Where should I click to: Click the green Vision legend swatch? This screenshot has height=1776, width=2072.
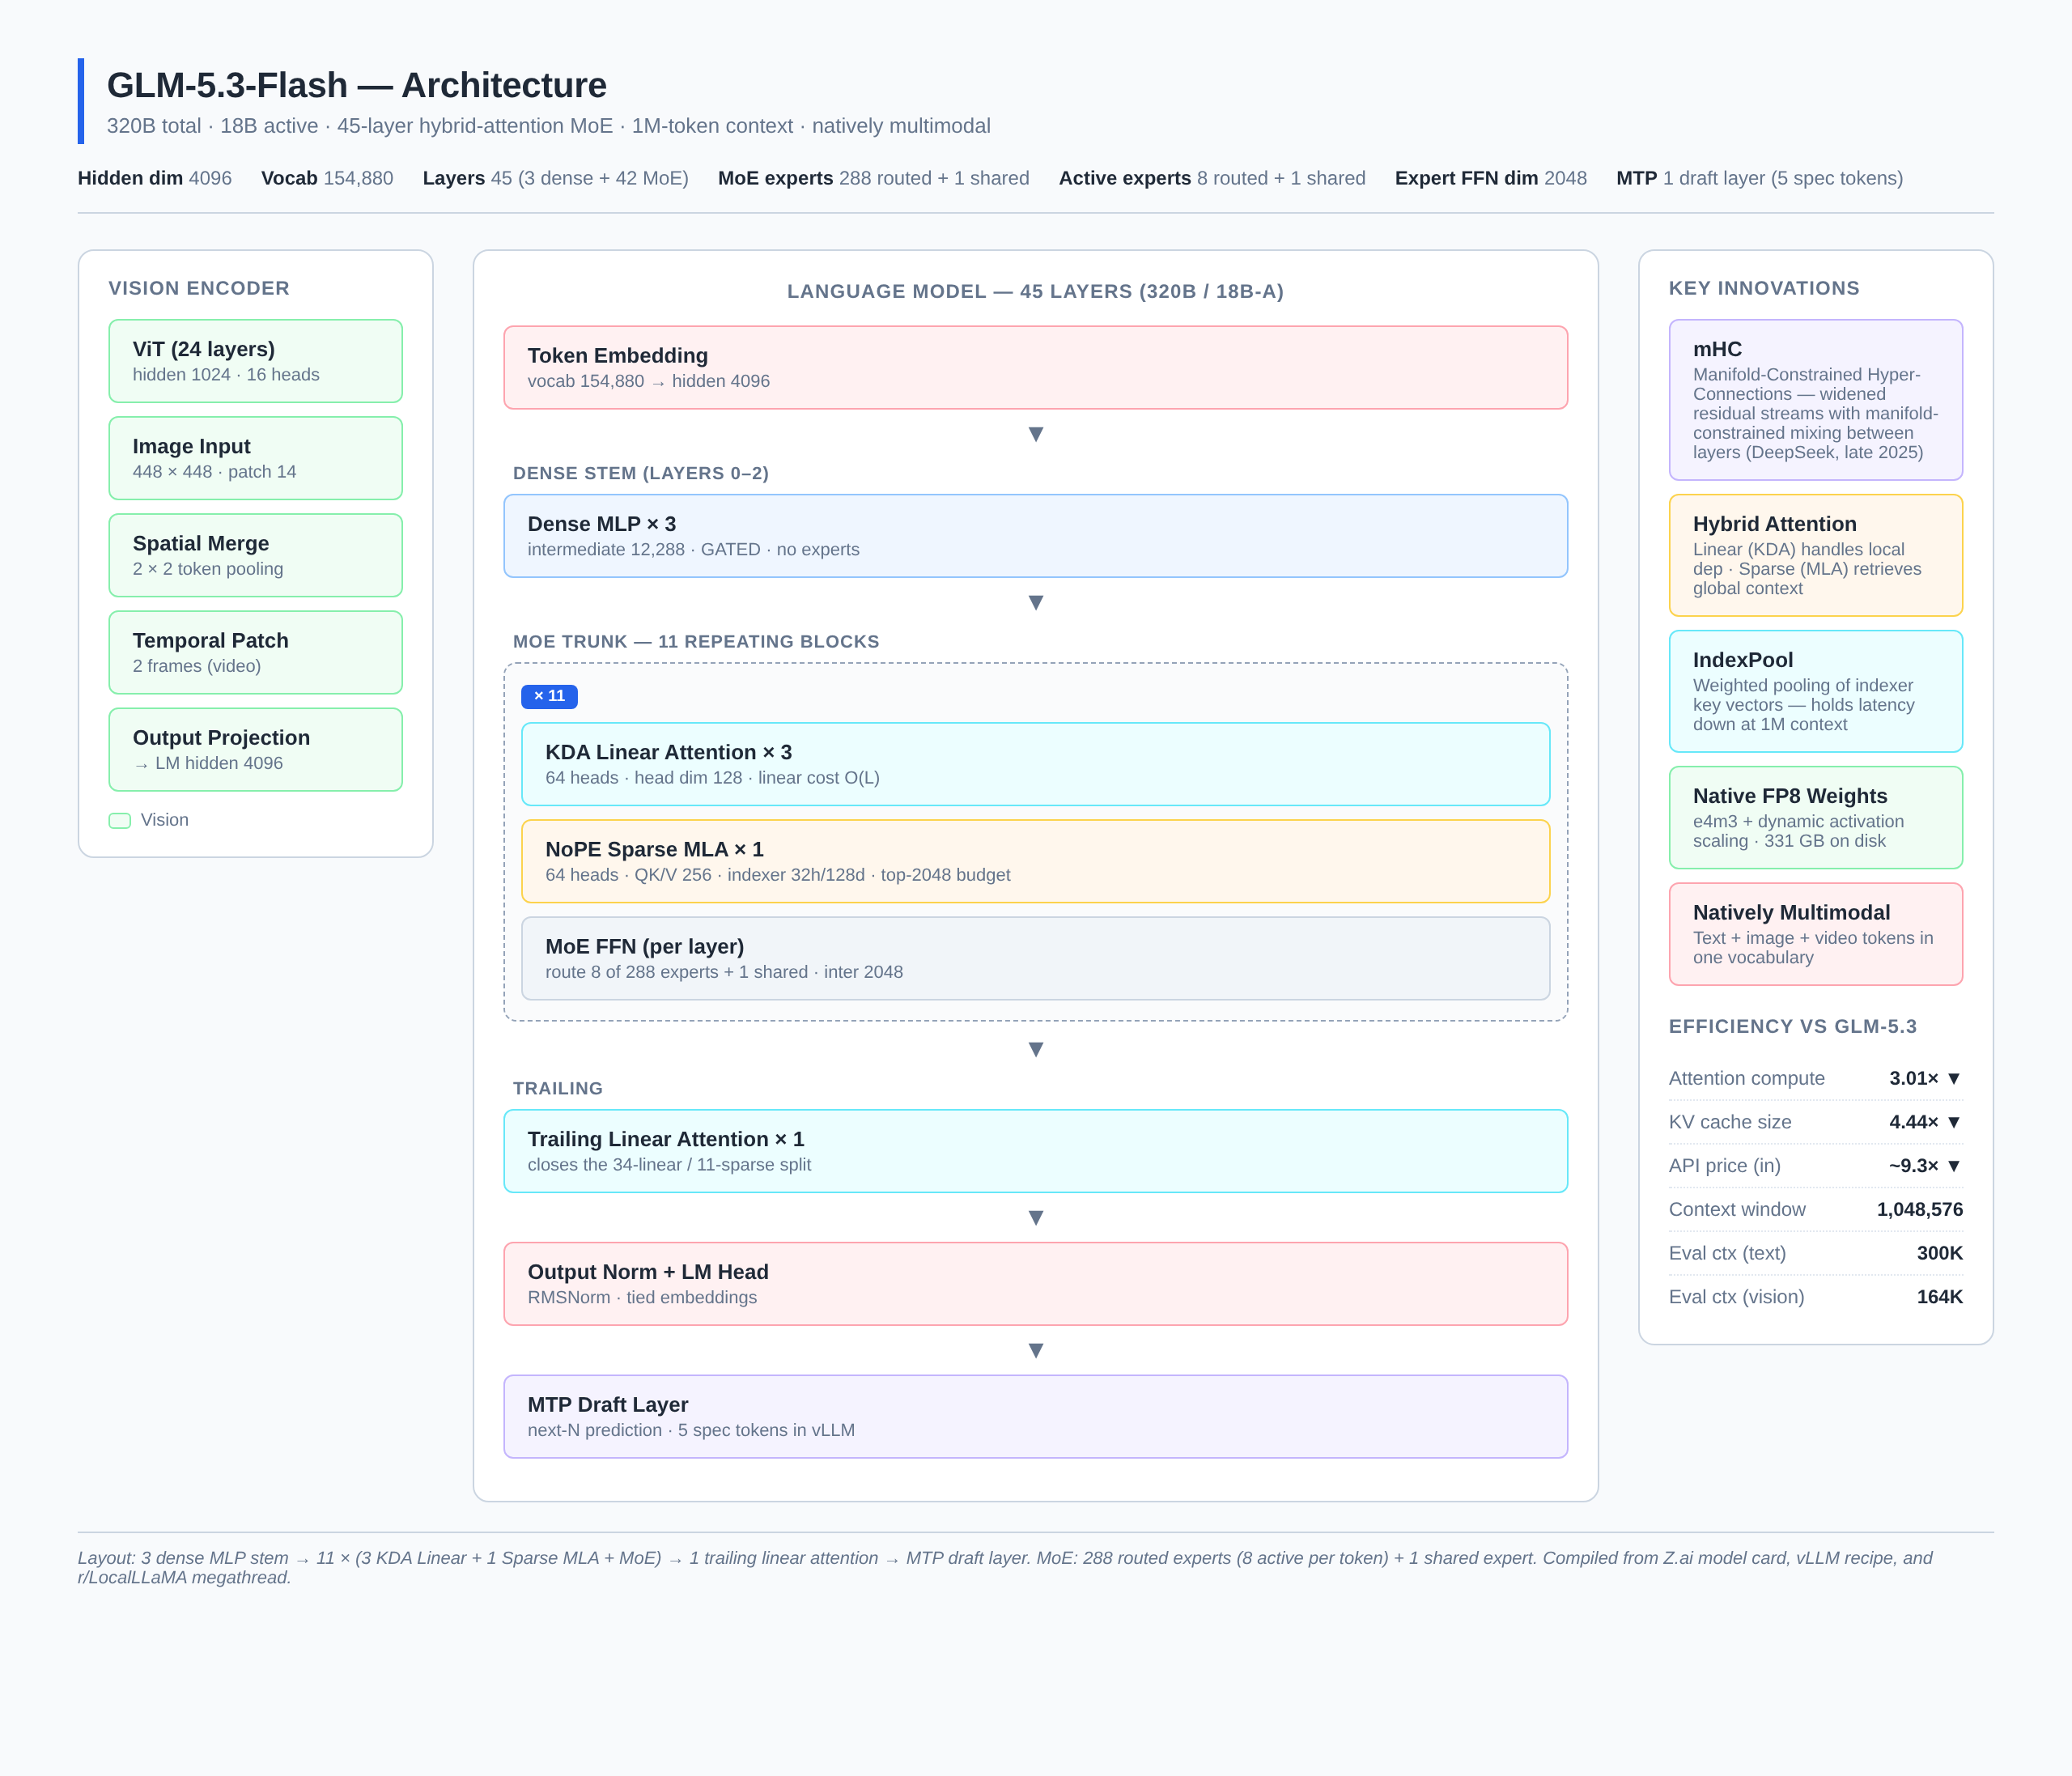[120, 821]
